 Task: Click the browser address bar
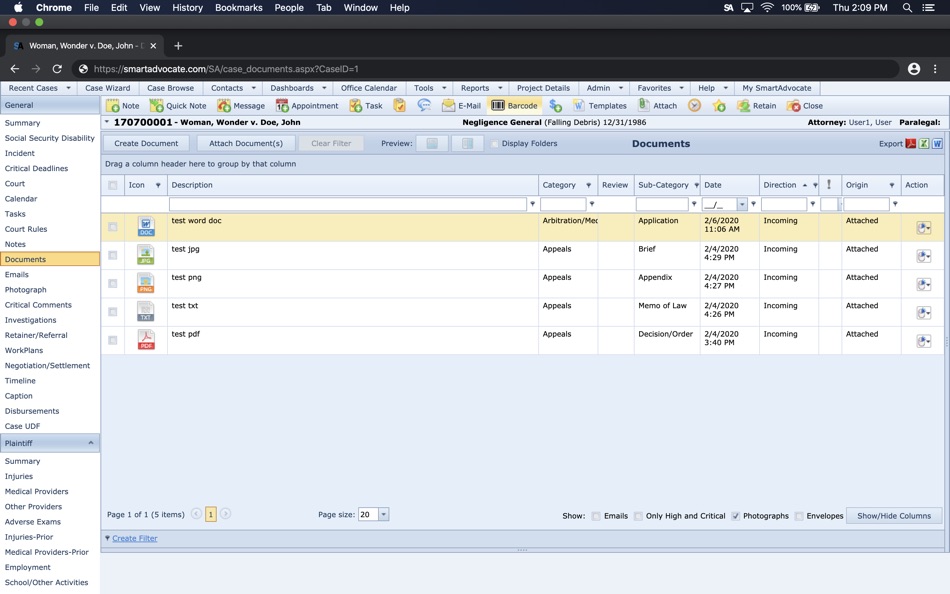pyautogui.click(x=485, y=69)
